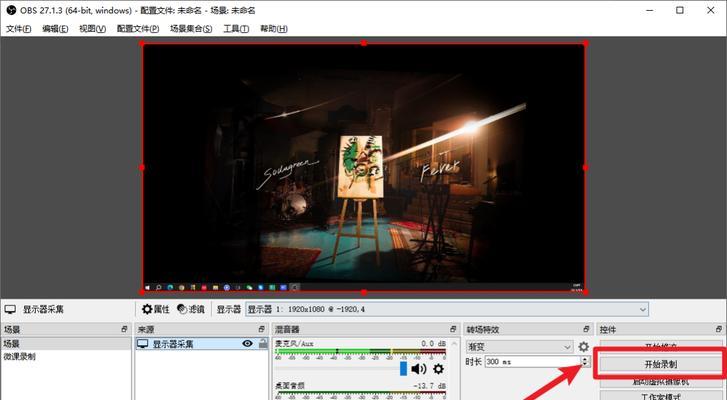Select the 场景 item in scenes list

[x=66, y=343]
